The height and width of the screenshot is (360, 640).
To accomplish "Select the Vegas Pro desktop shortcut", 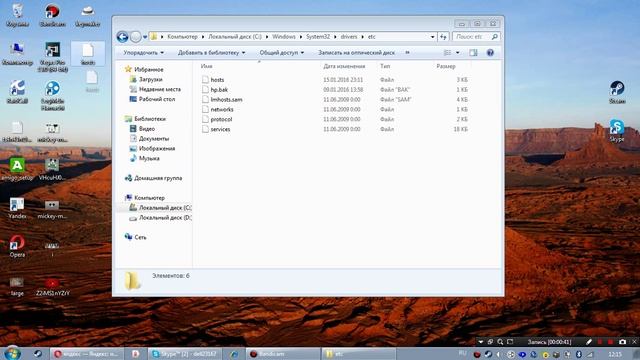I will [52, 57].
